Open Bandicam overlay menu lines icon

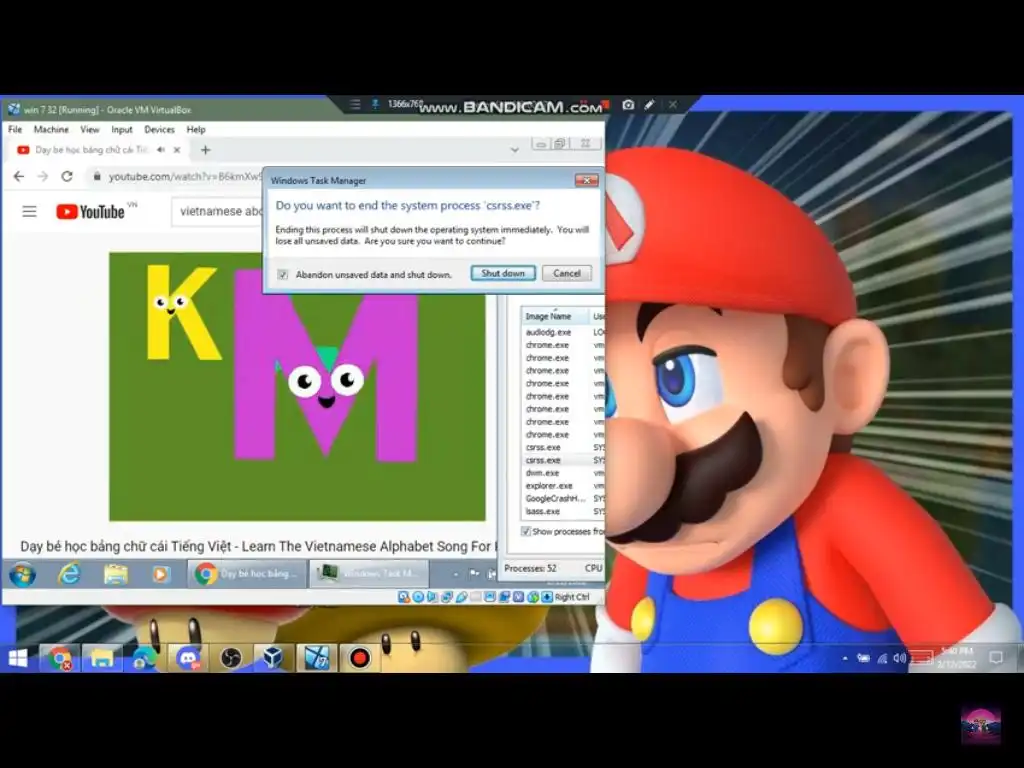(355, 104)
